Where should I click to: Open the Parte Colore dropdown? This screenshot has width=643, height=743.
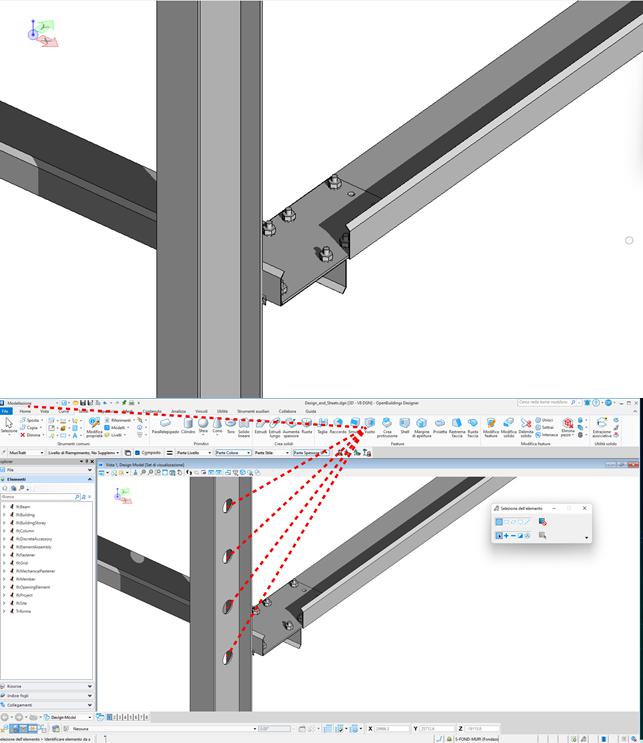tap(232, 453)
